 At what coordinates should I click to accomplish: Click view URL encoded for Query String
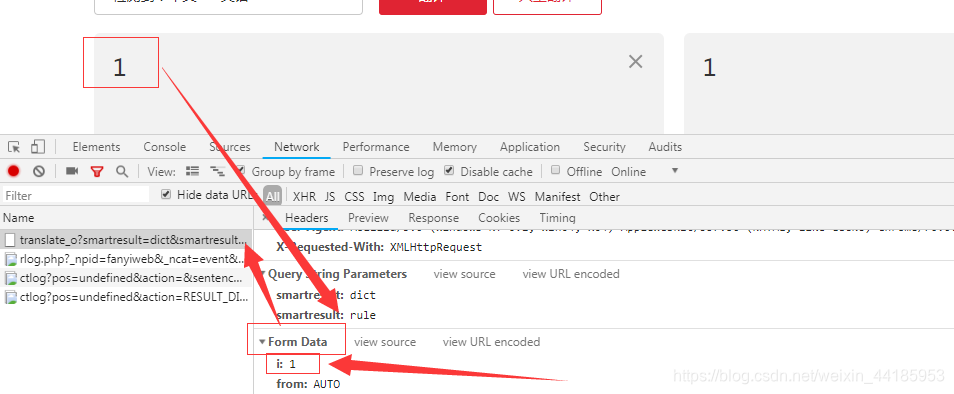pos(571,274)
